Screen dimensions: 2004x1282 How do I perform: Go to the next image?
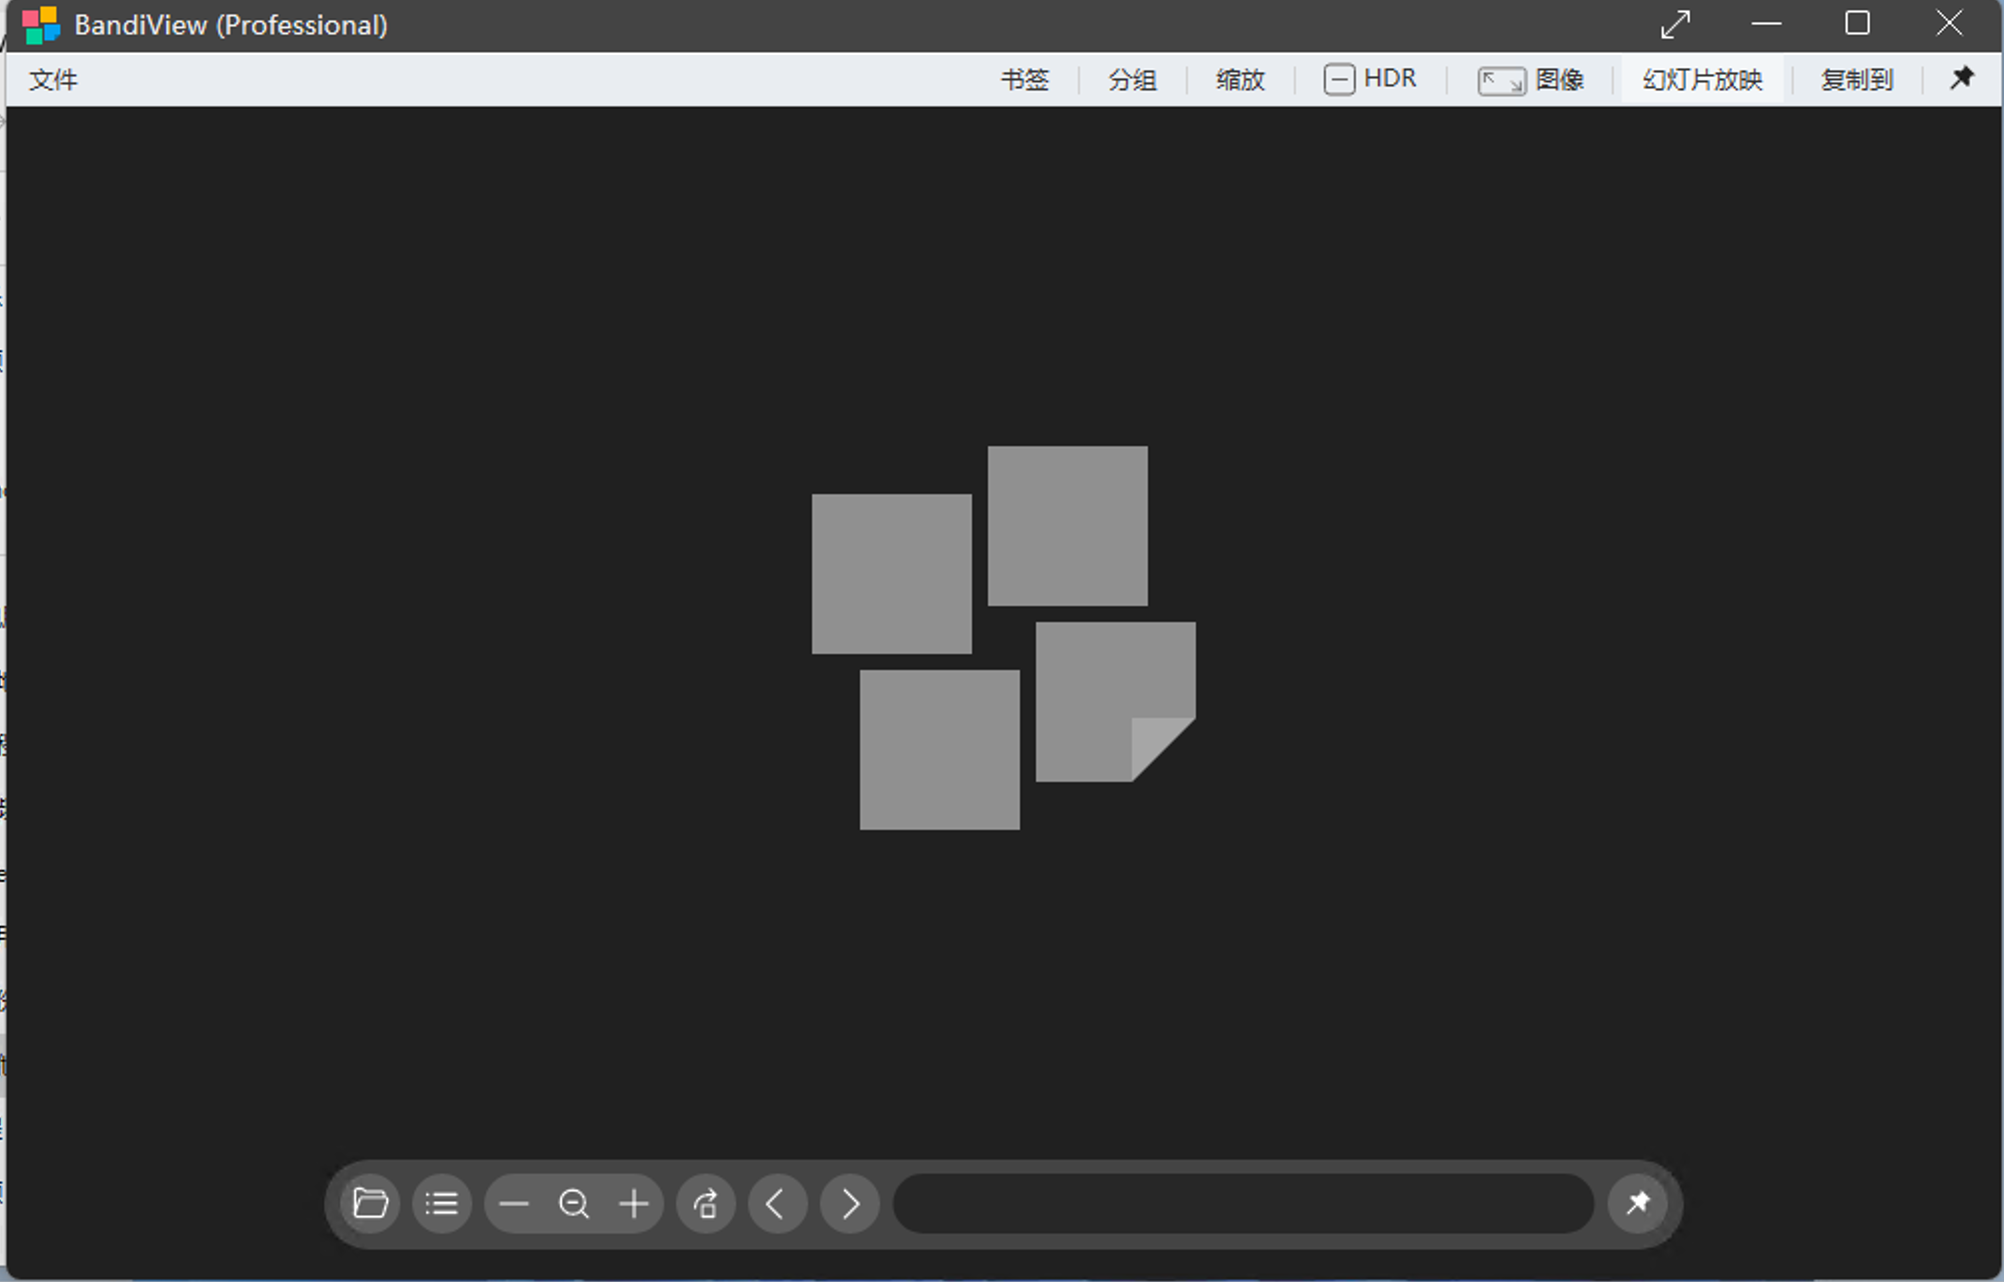850,1203
